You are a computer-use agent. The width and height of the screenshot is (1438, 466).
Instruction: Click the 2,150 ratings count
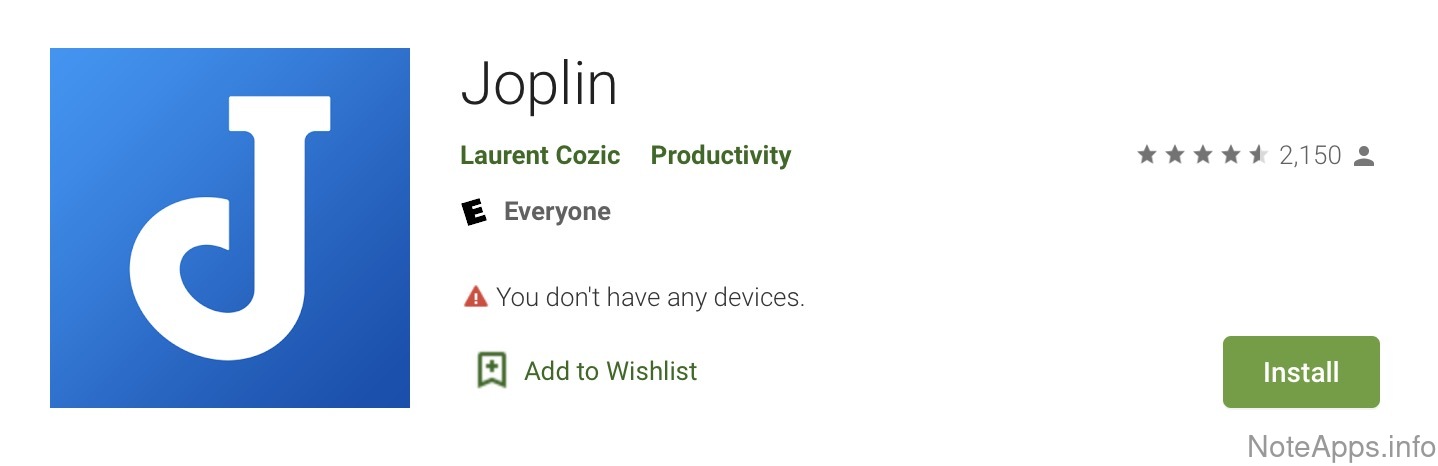point(1310,156)
